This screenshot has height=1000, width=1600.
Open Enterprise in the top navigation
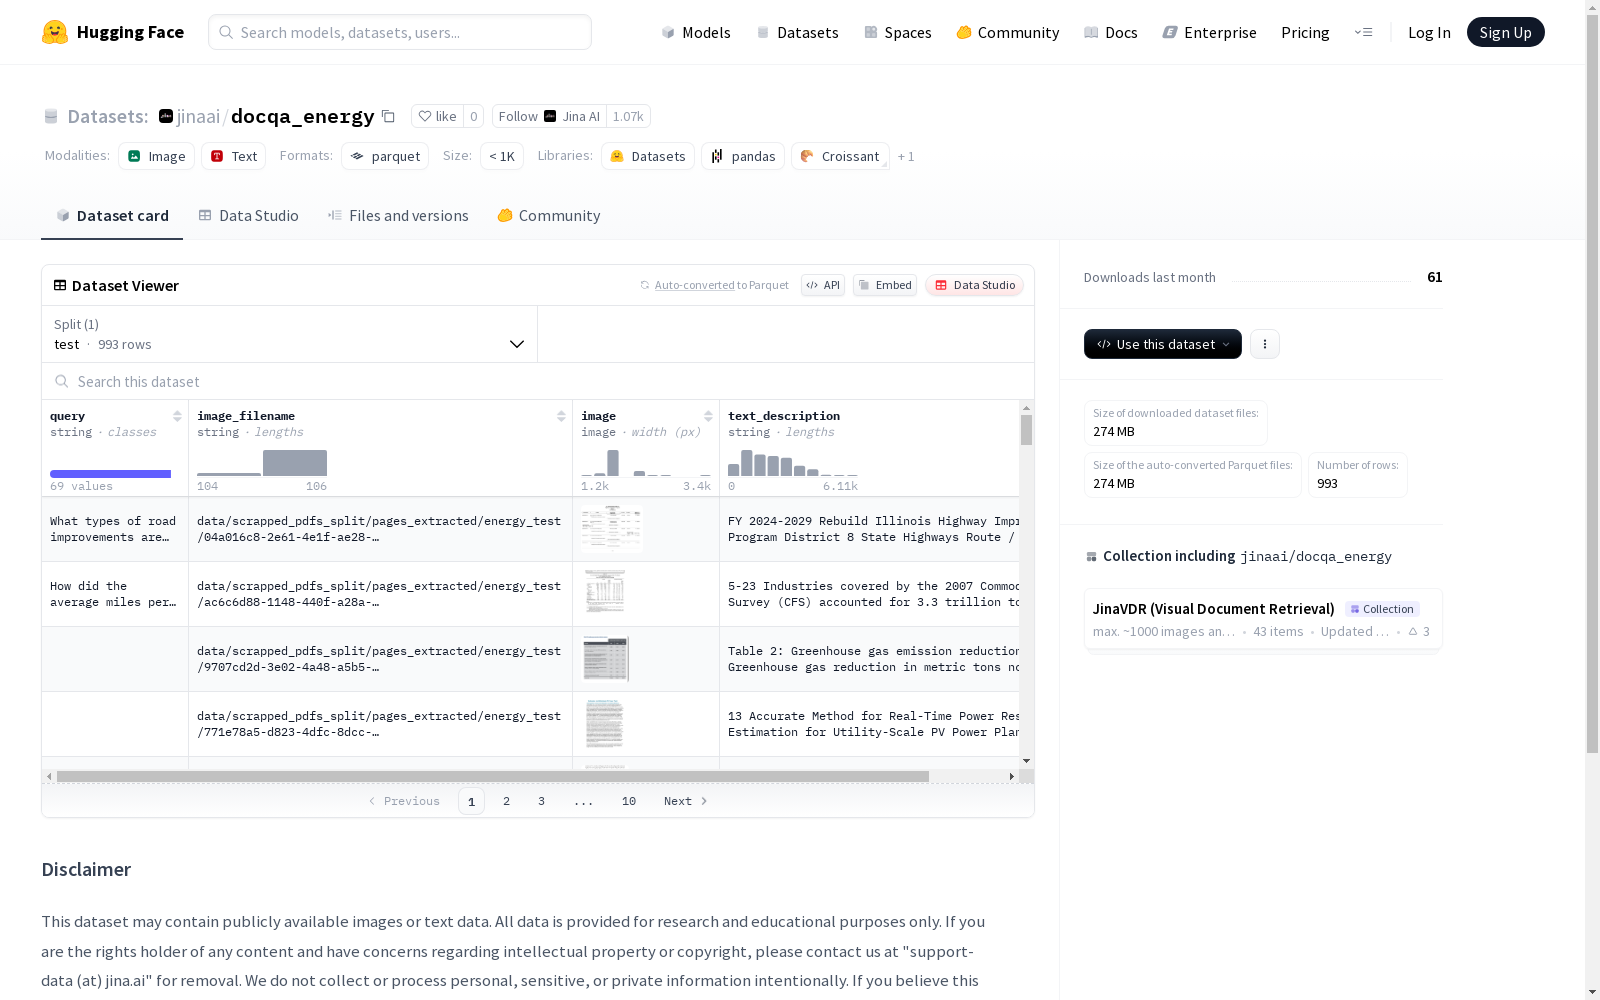(x=1210, y=32)
